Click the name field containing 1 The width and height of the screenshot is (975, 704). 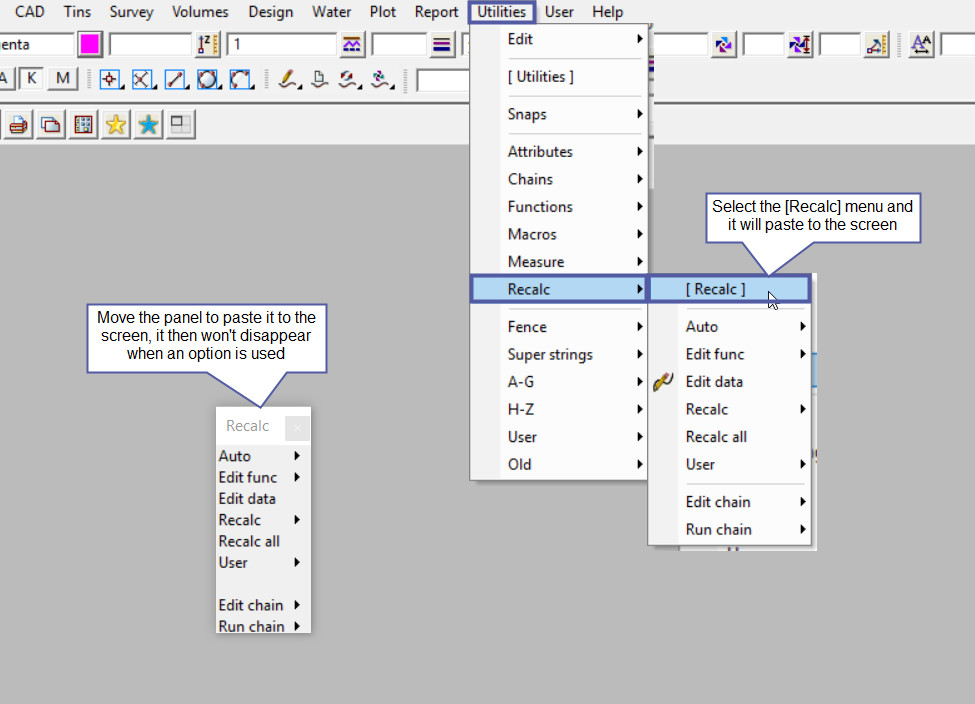pos(281,45)
